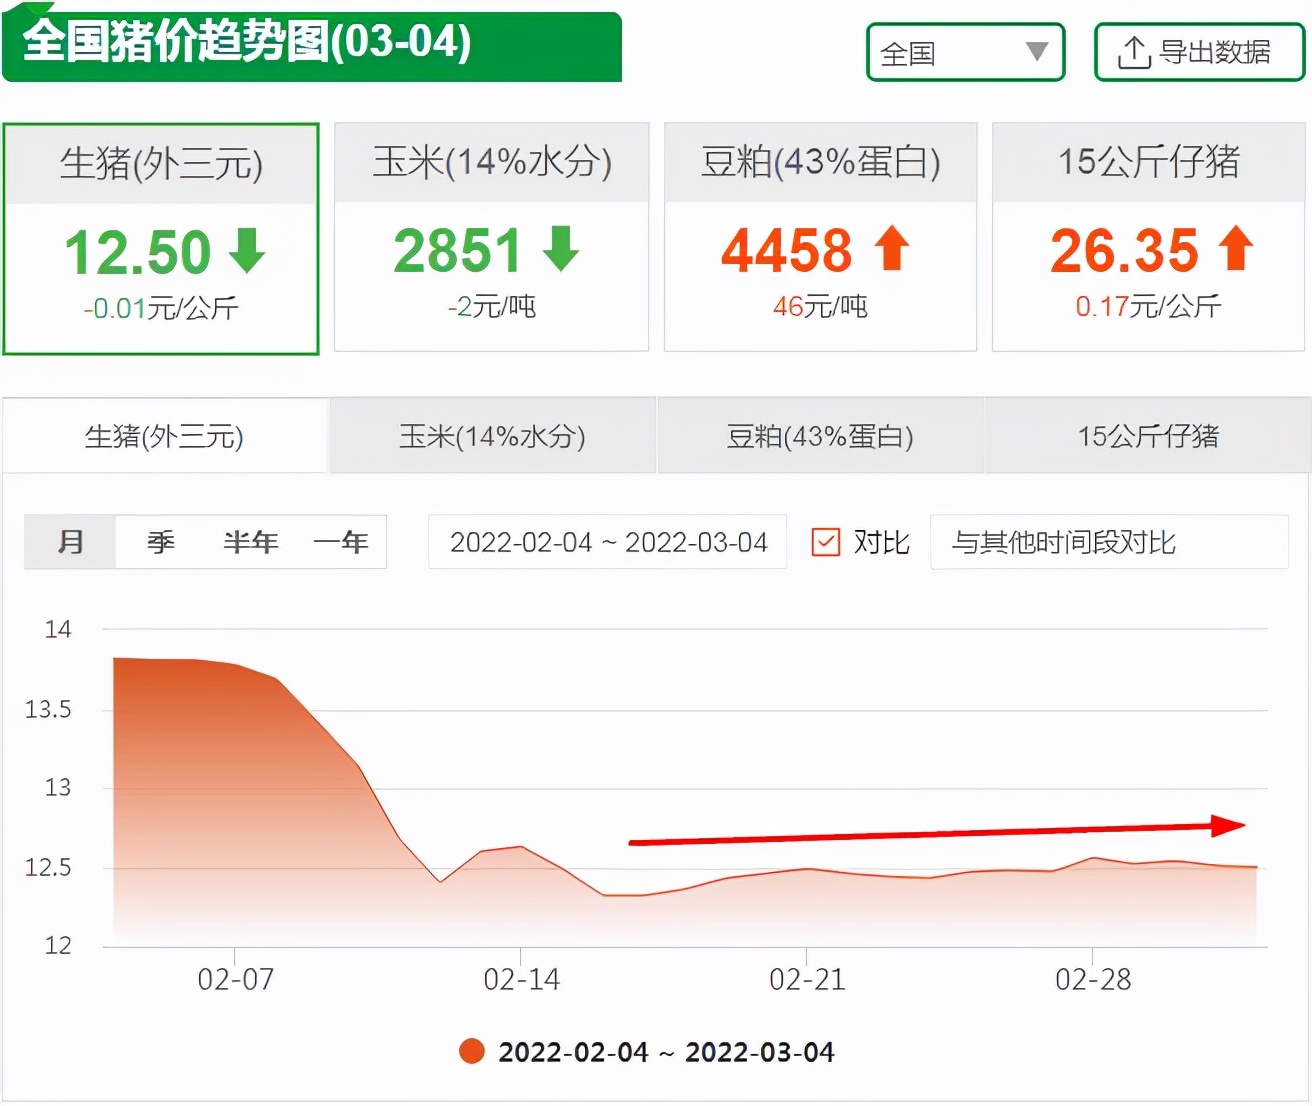This screenshot has width=1312, height=1106.
Task: Click the 2851 corn price value
Action: (458, 250)
